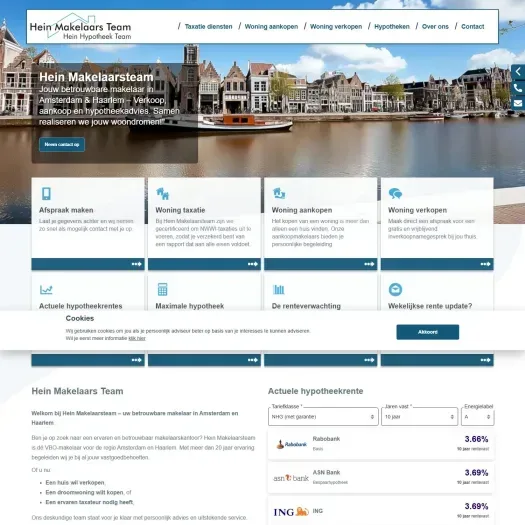The width and height of the screenshot is (525, 525).
Task: Open the Taxatie diensten menu item
Action: (208, 27)
